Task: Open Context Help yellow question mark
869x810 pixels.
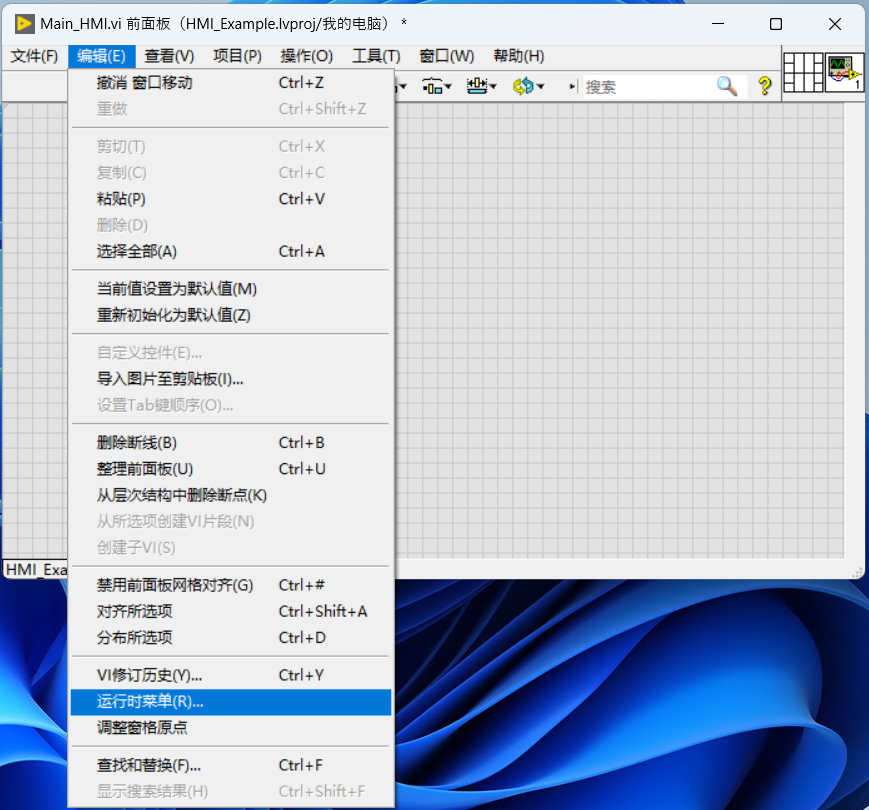Action: pos(765,86)
